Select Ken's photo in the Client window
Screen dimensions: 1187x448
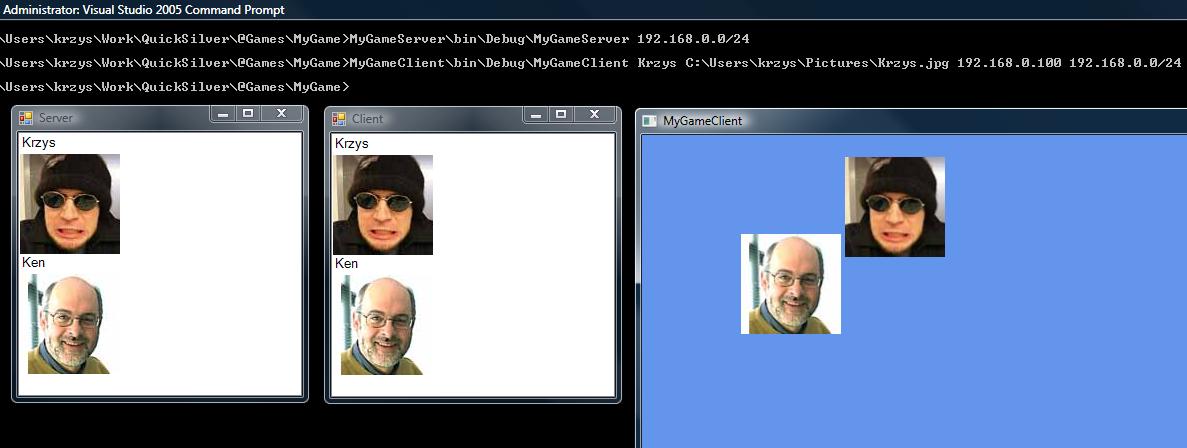click(381, 325)
